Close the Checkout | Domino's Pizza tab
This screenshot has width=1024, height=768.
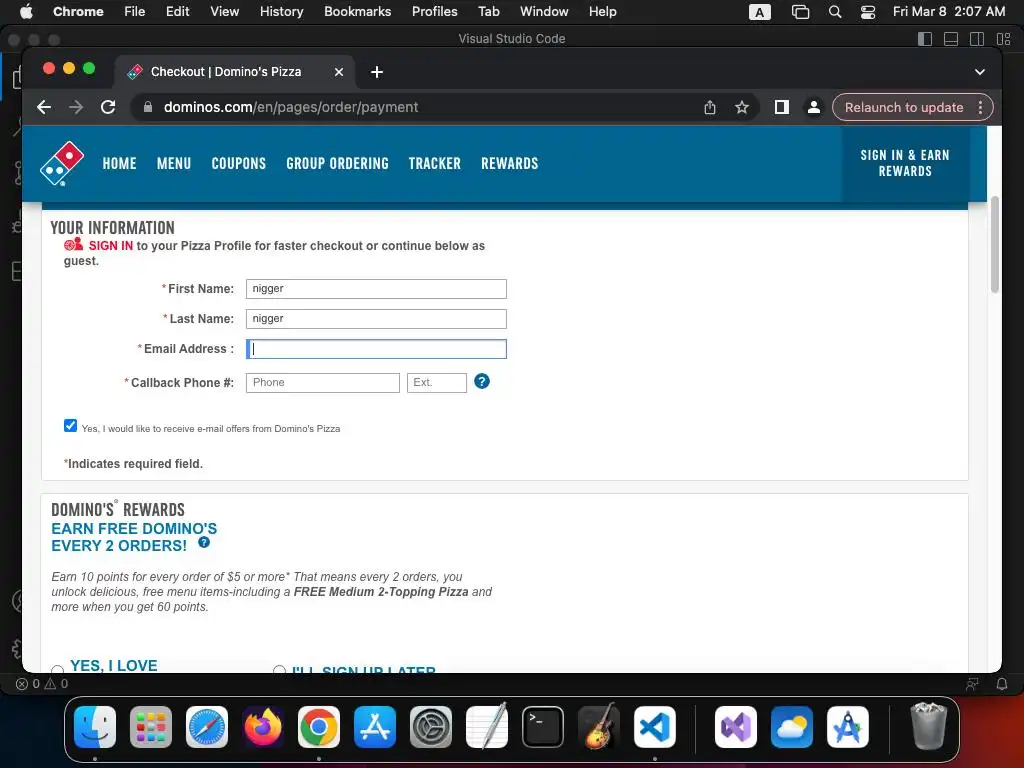click(x=339, y=72)
